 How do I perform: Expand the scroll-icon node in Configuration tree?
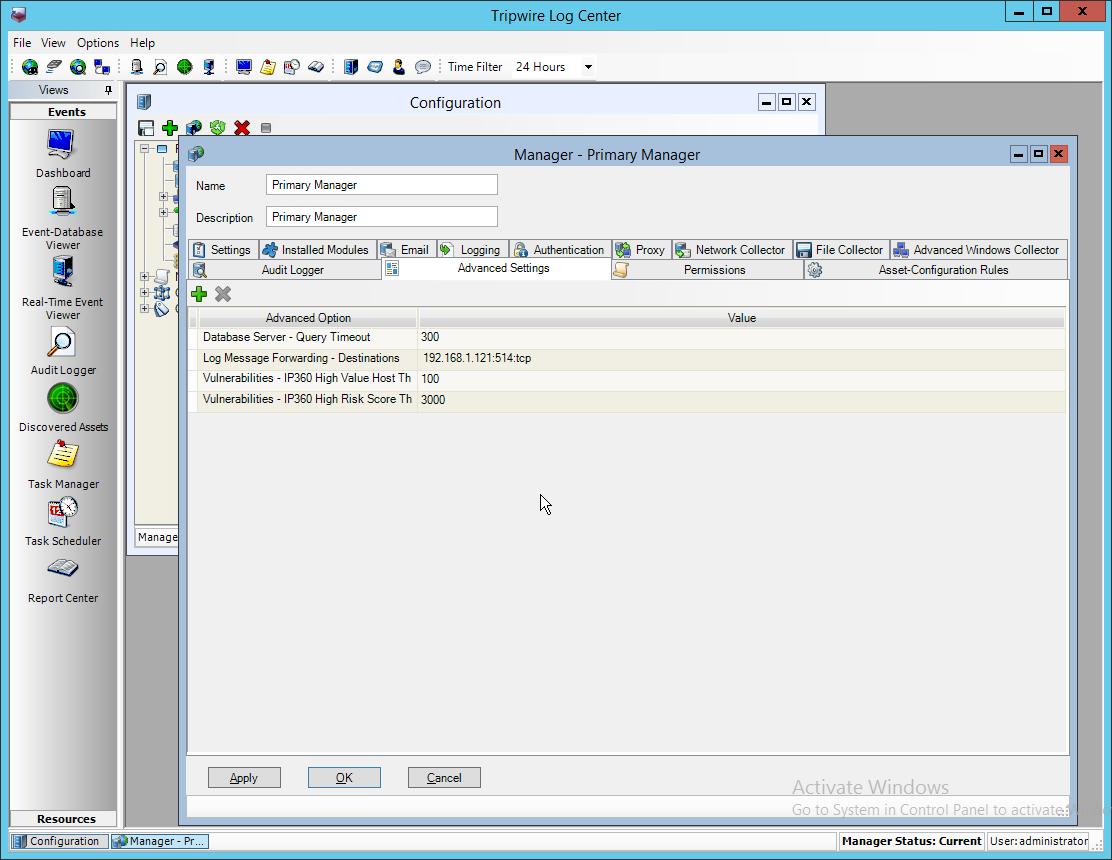click(145, 277)
